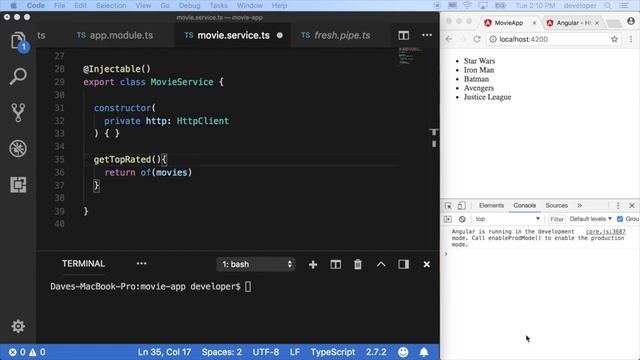Viewport: 640px width, 360px height.
Task: Split the terminal pane
Action: pos(336,264)
